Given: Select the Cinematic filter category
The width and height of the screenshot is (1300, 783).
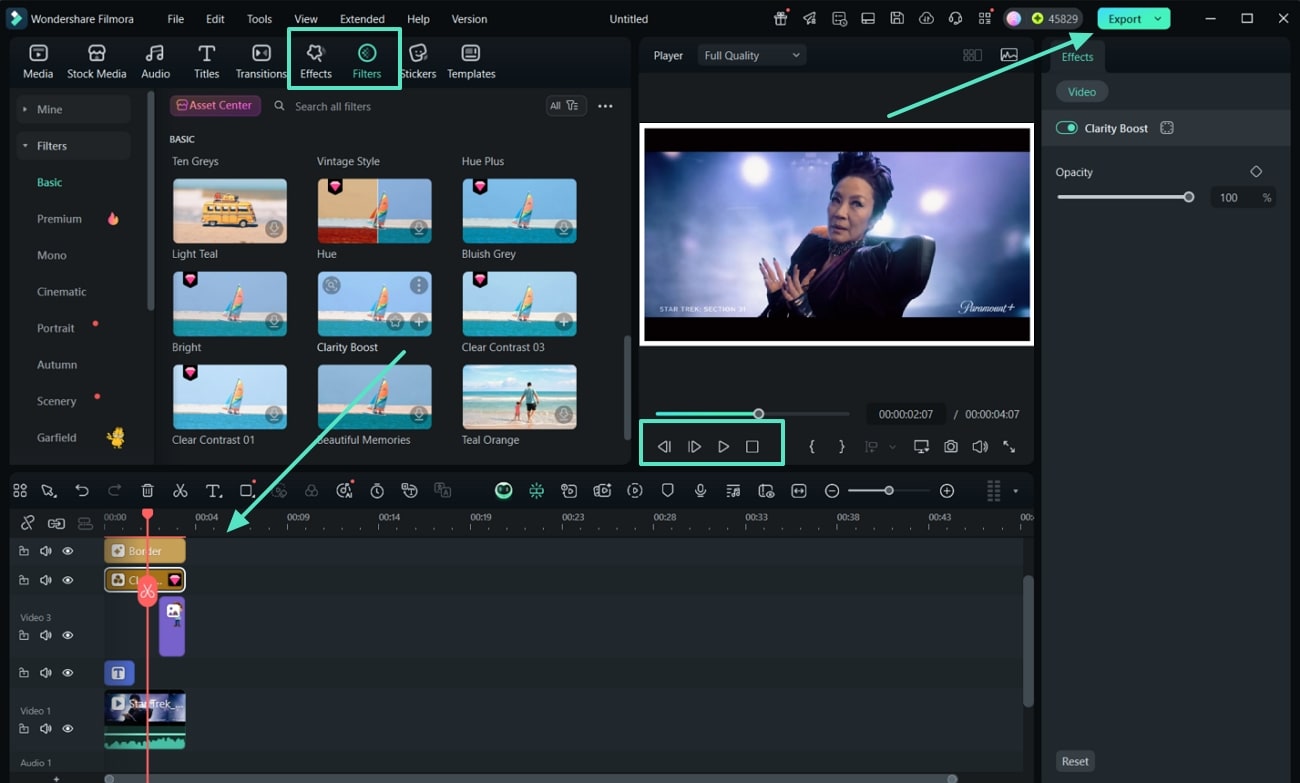Looking at the screenshot, I should click(62, 292).
